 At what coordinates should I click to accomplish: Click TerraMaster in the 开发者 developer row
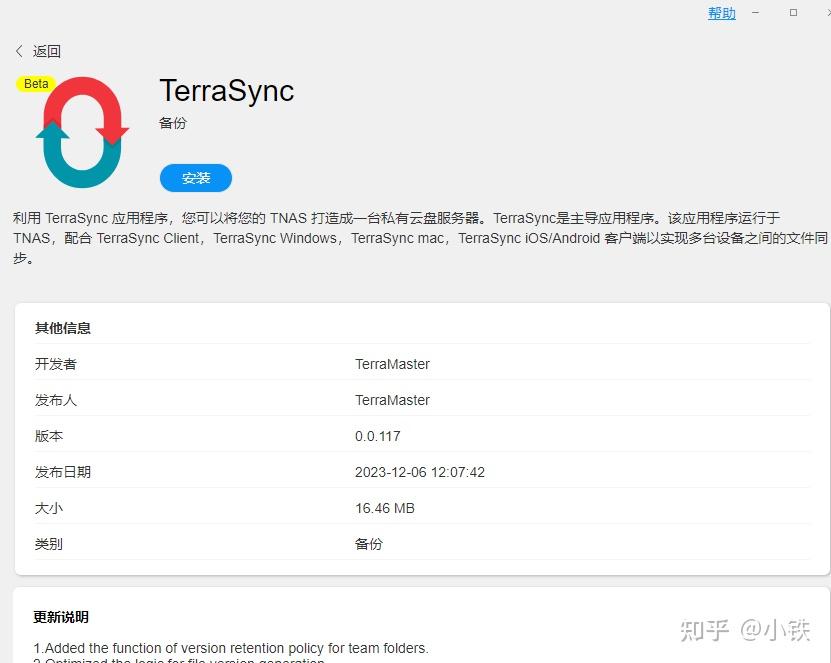(393, 364)
